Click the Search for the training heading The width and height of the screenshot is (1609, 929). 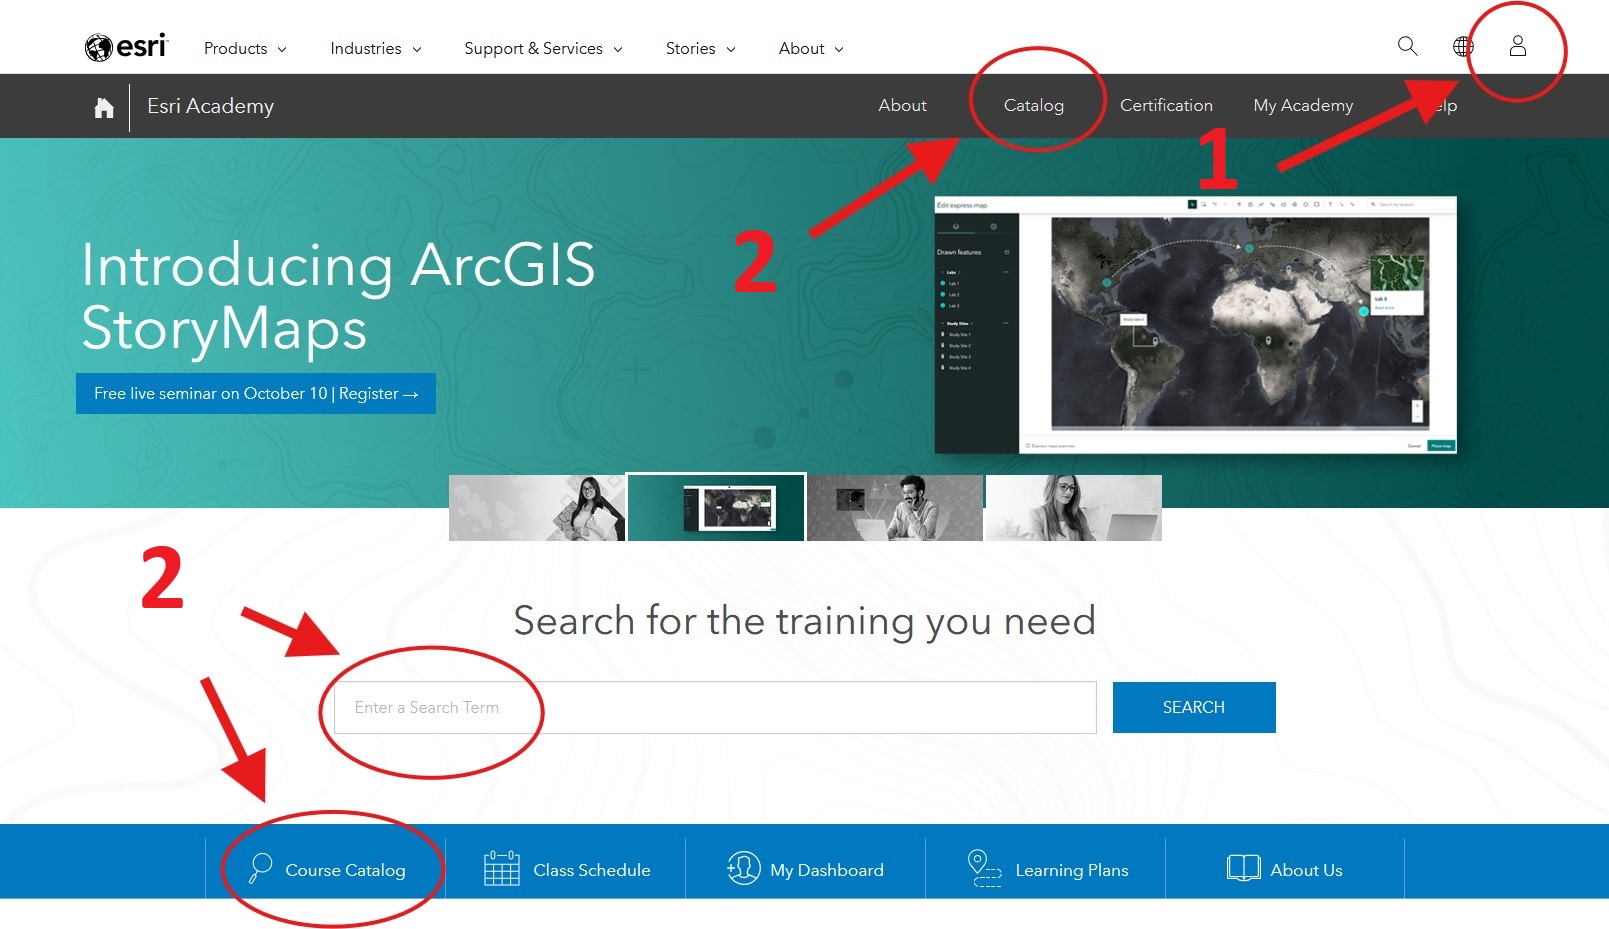tap(804, 621)
